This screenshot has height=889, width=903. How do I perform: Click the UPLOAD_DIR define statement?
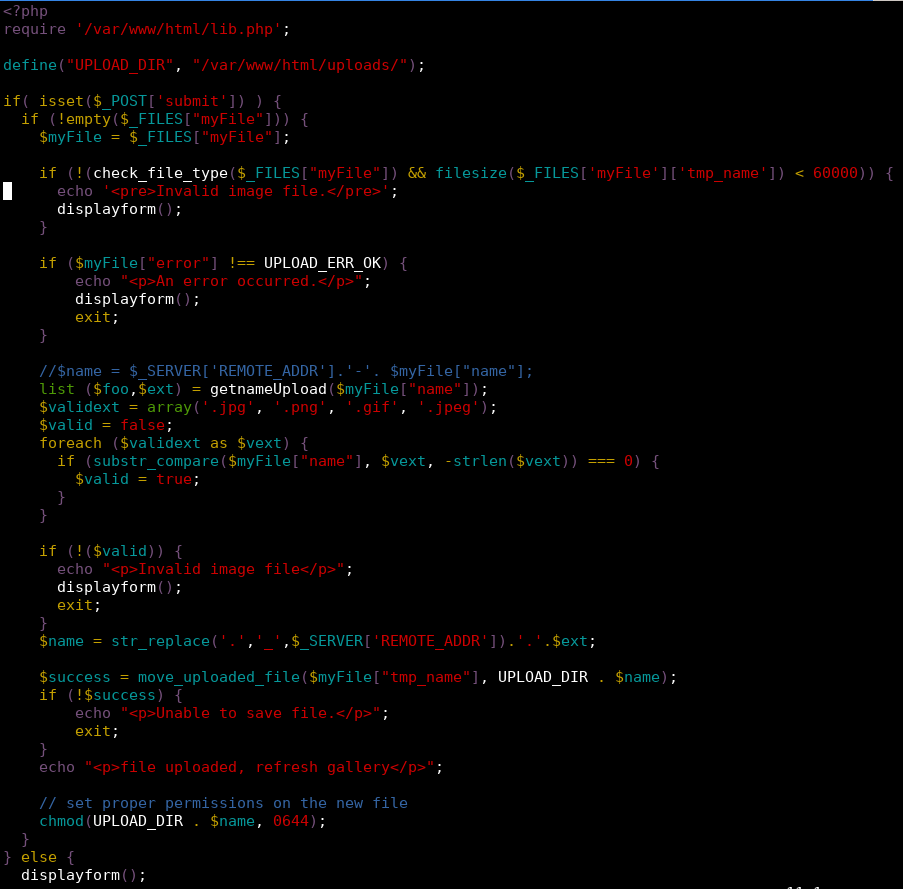pyautogui.click(x=210, y=65)
